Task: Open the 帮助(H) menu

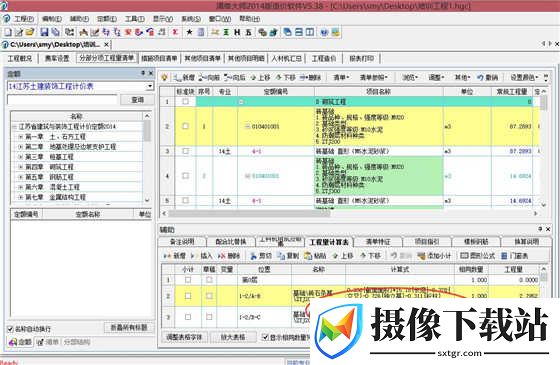Action: [249, 19]
